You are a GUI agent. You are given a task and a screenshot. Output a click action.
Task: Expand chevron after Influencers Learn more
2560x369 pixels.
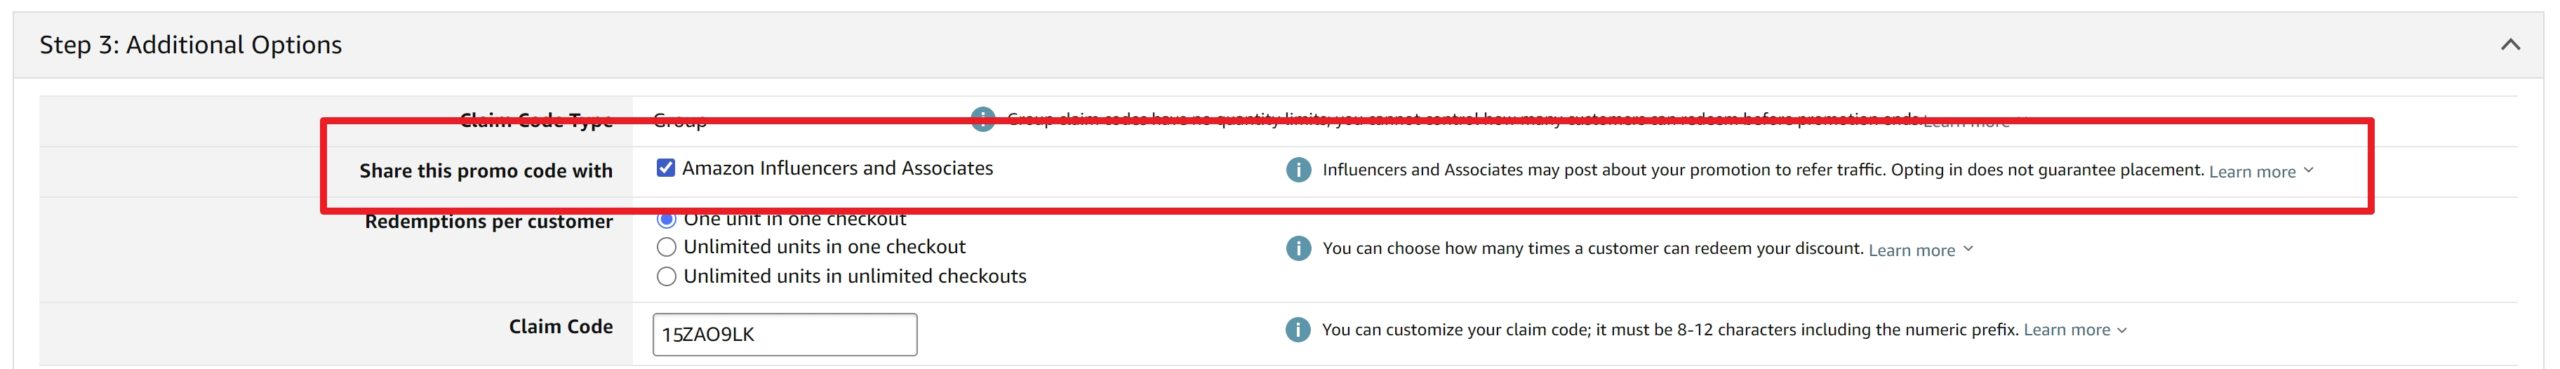coord(2308,170)
